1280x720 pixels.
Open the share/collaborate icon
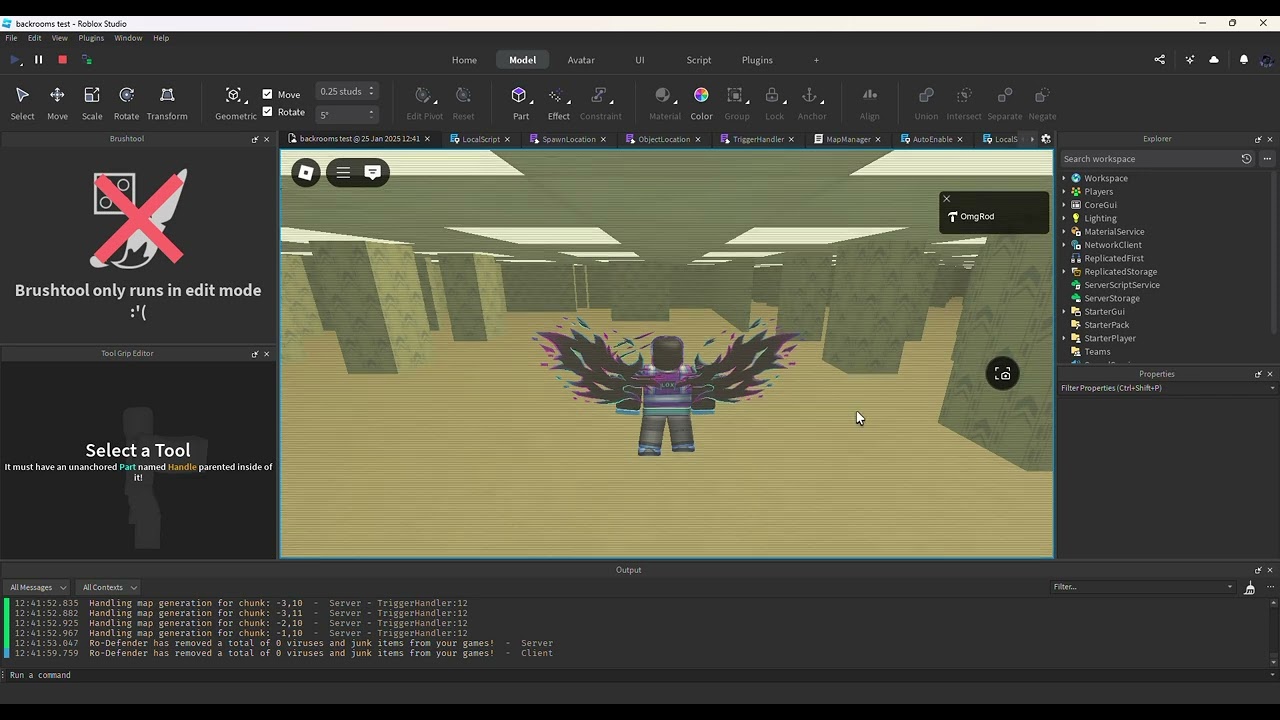click(1160, 60)
